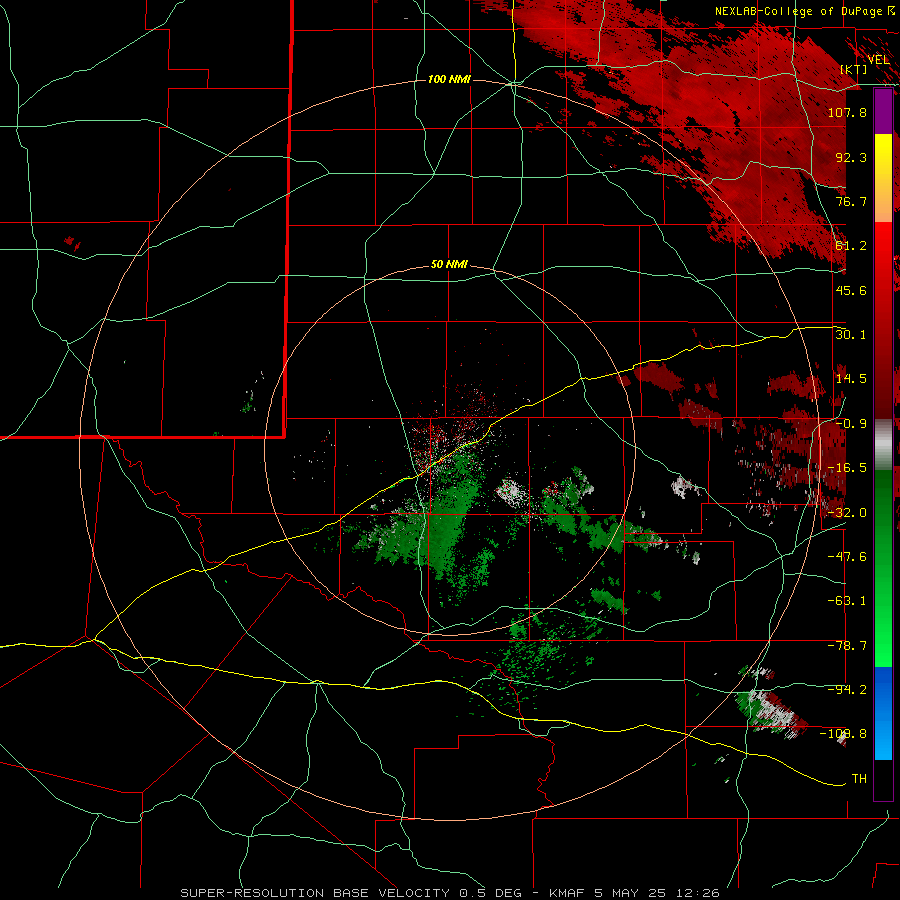The height and width of the screenshot is (900, 900).
Task: Pick the yellow segment on the velocity scale
Action: [x=883, y=178]
